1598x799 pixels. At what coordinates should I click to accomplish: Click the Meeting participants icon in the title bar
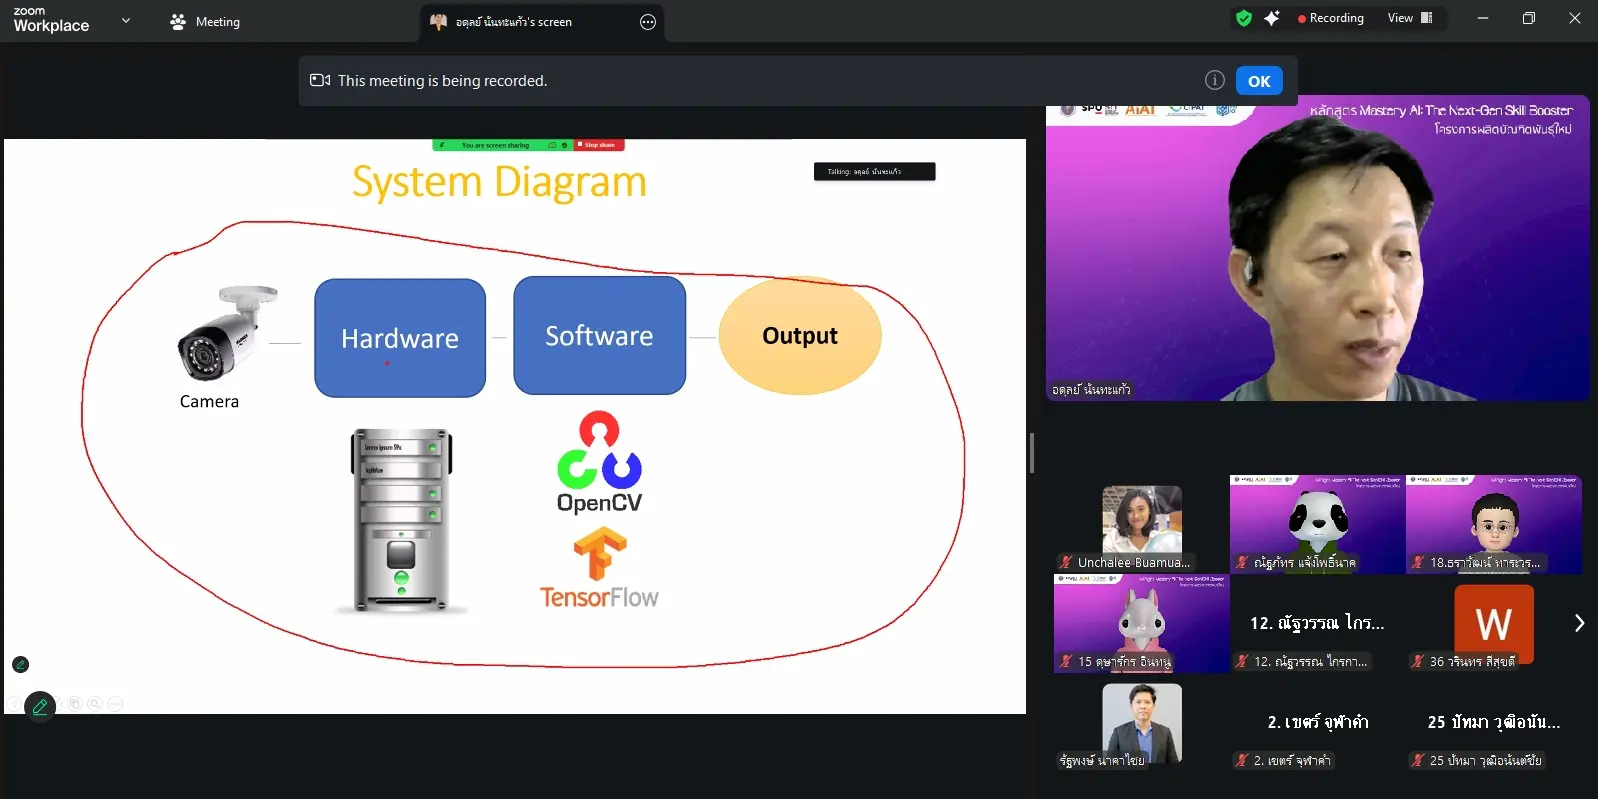pyautogui.click(x=178, y=22)
